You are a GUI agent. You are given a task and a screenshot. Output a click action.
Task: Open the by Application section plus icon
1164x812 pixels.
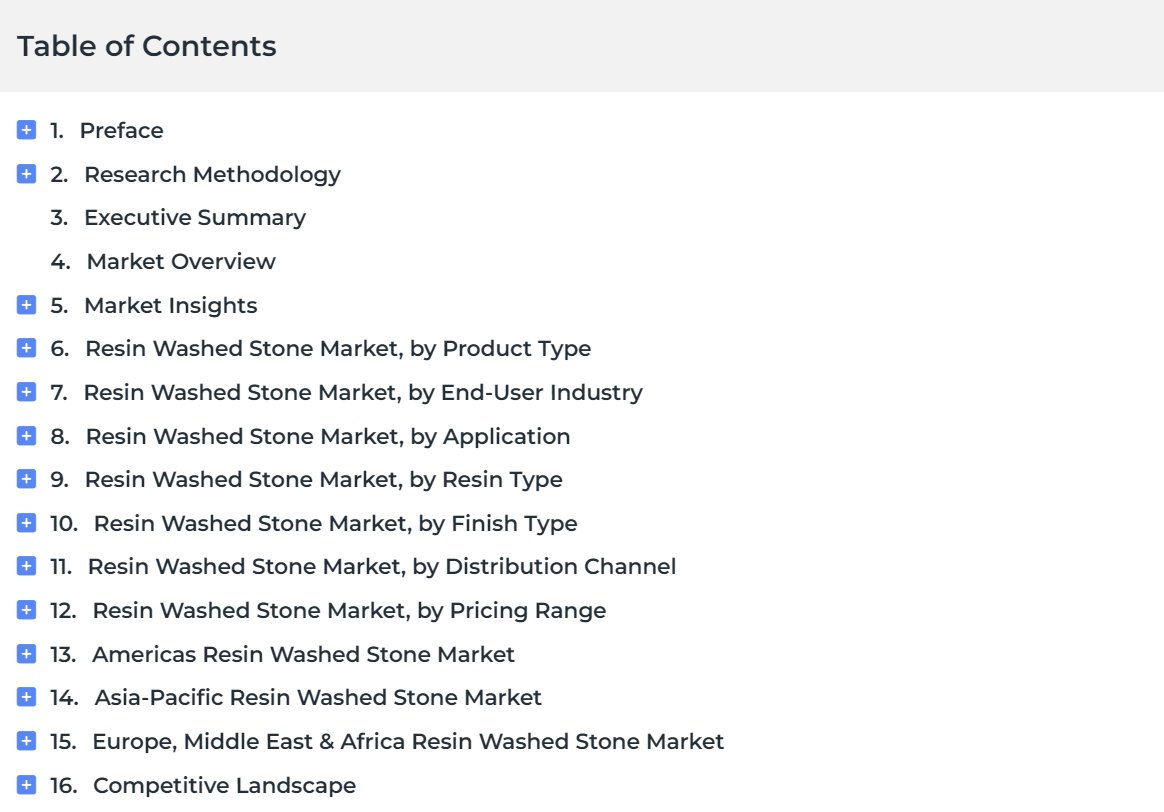(26, 436)
